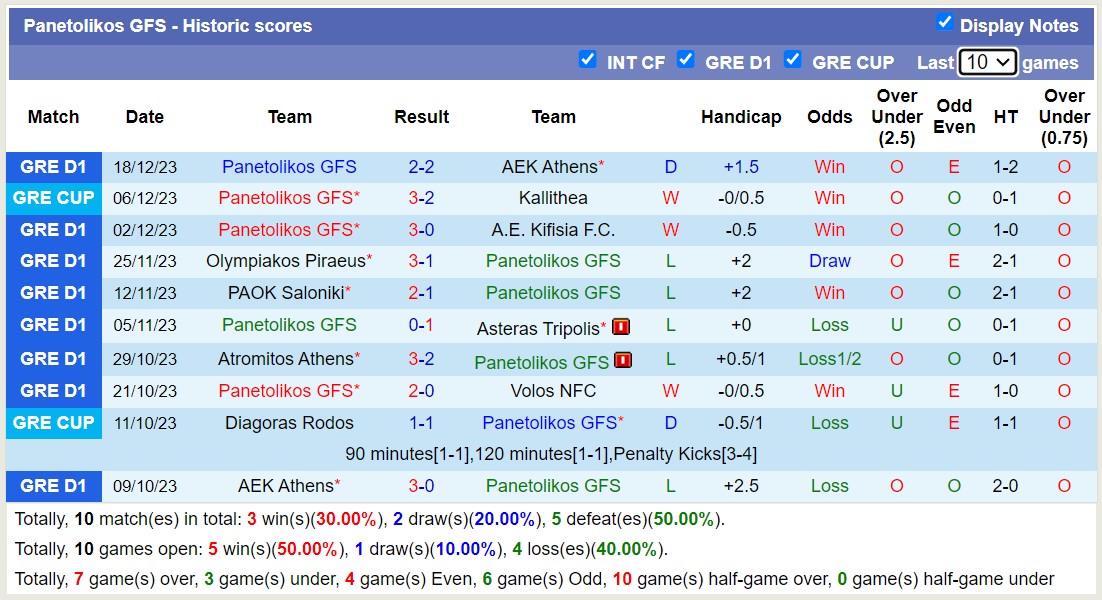
Task: Click the GRE D1 badge on the Olympiakos Piraeus row
Action: tap(54, 262)
